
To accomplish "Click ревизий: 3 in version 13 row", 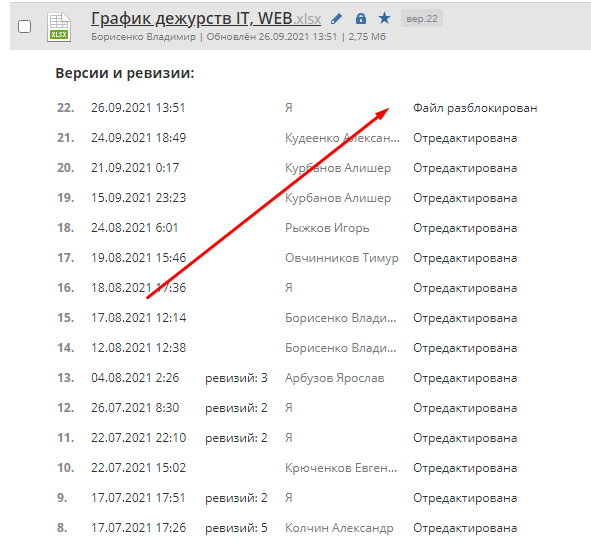I will coord(236,378).
